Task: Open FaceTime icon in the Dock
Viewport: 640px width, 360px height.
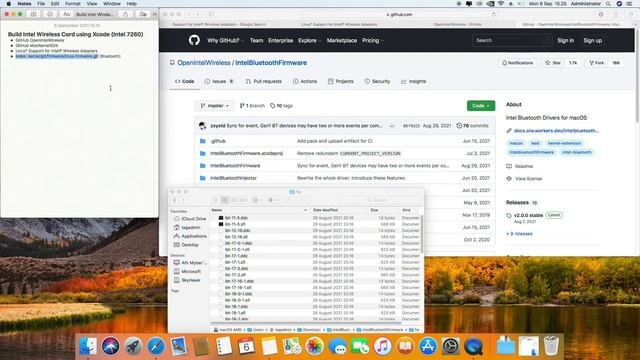Action: [360, 347]
